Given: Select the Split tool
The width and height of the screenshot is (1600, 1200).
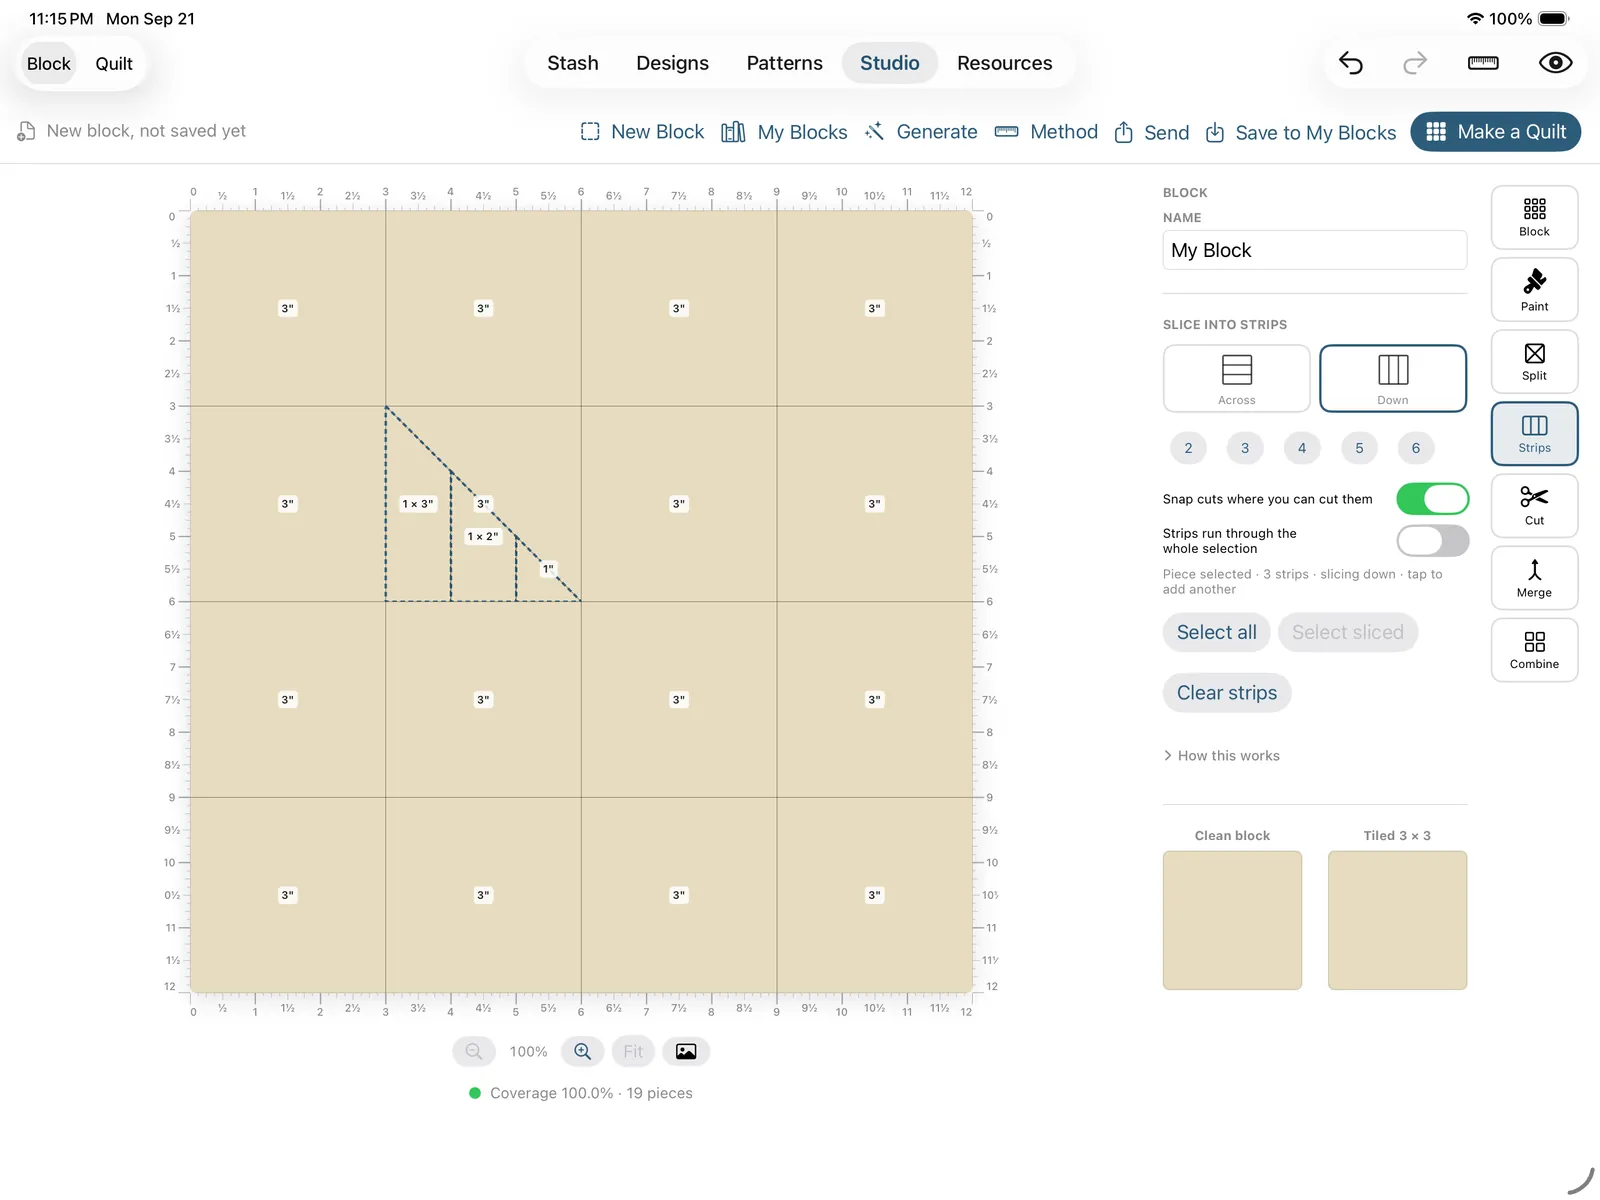Looking at the screenshot, I should (1534, 362).
